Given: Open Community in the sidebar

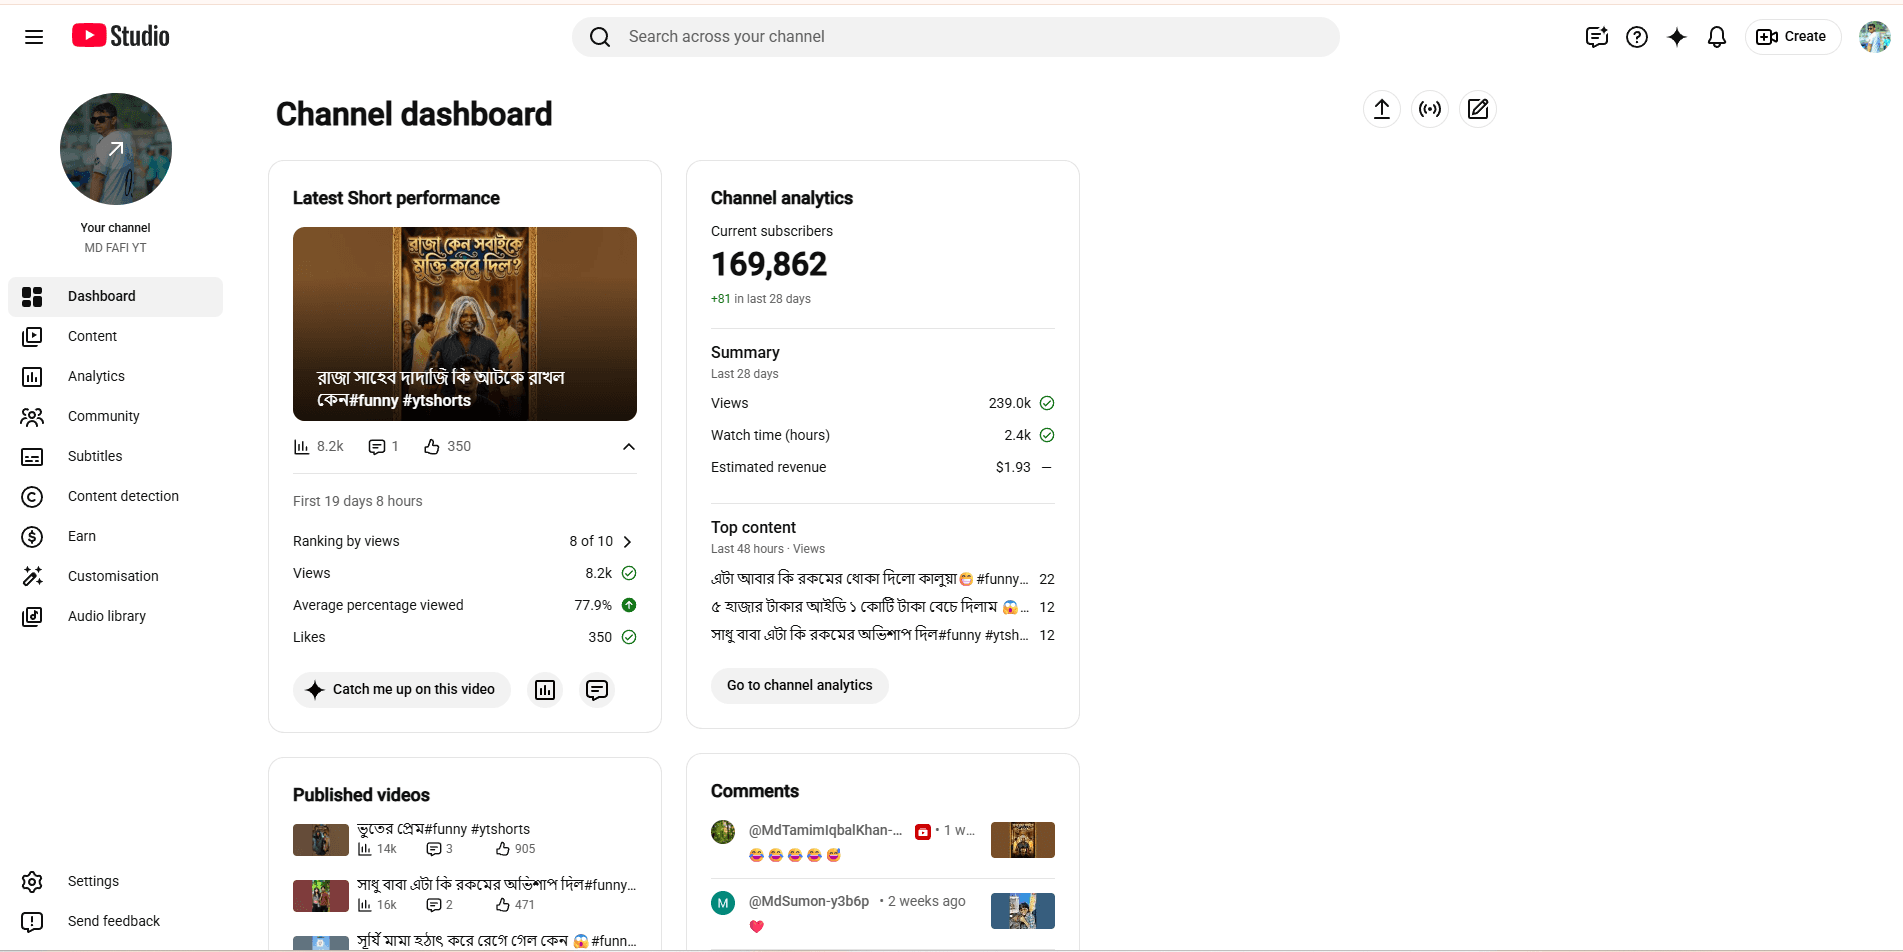Looking at the screenshot, I should click(x=116, y=417).
